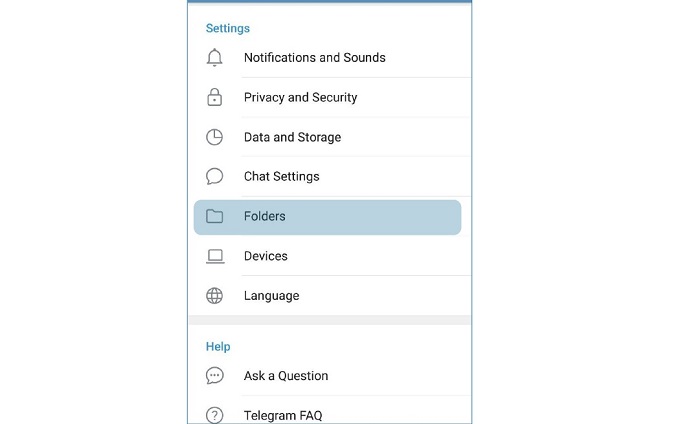Tap Ask a Question under Help
680x424 pixels.
(x=330, y=375)
